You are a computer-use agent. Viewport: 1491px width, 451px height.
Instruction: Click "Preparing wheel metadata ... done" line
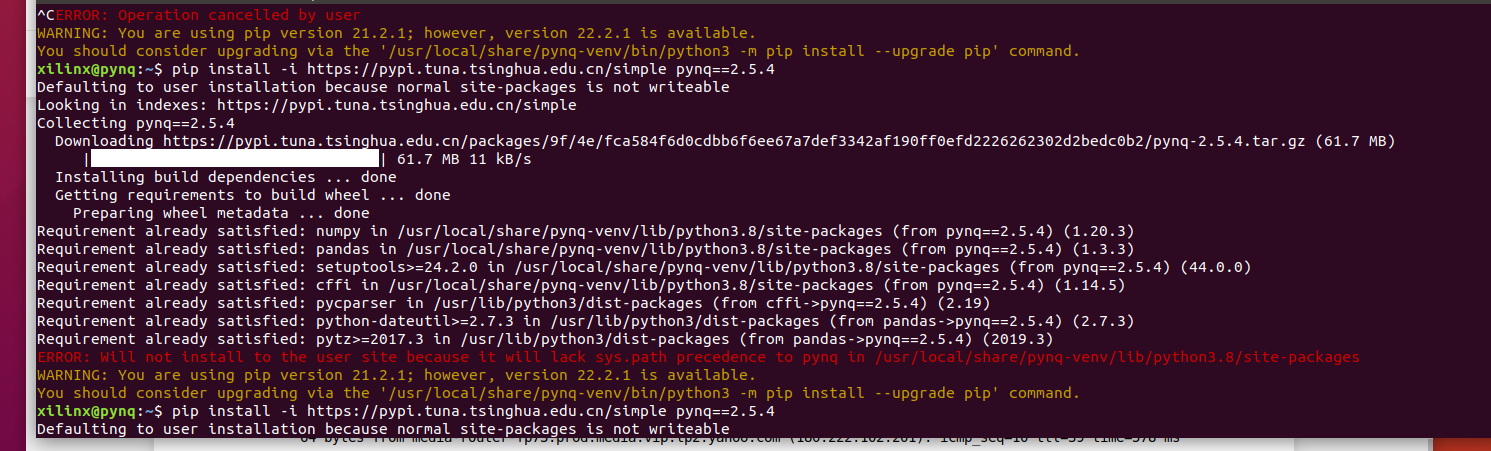pyautogui.click(x=221, y=213)
